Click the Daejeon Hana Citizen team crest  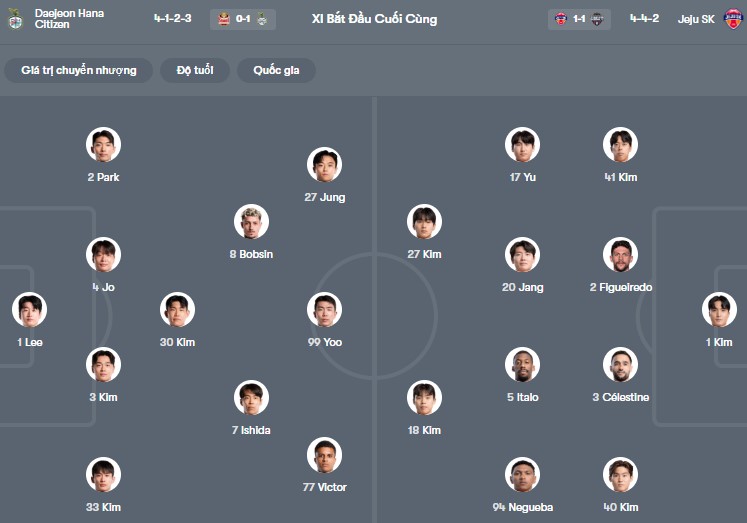click(x=15, y=19)
